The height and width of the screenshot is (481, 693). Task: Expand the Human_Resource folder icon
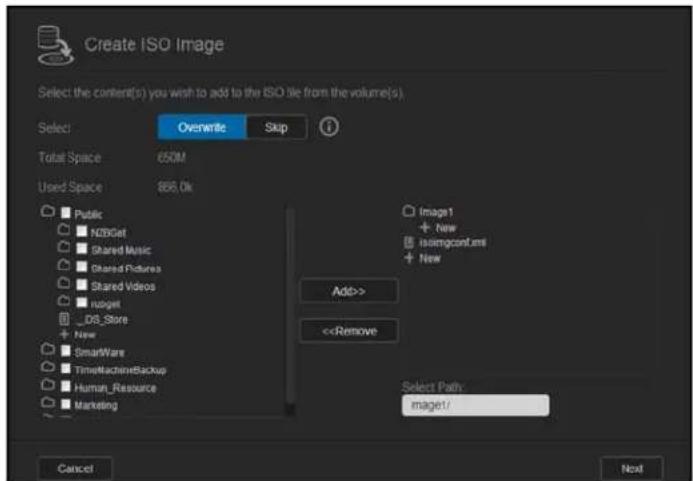pyautogui.click(x=47, y=386)
